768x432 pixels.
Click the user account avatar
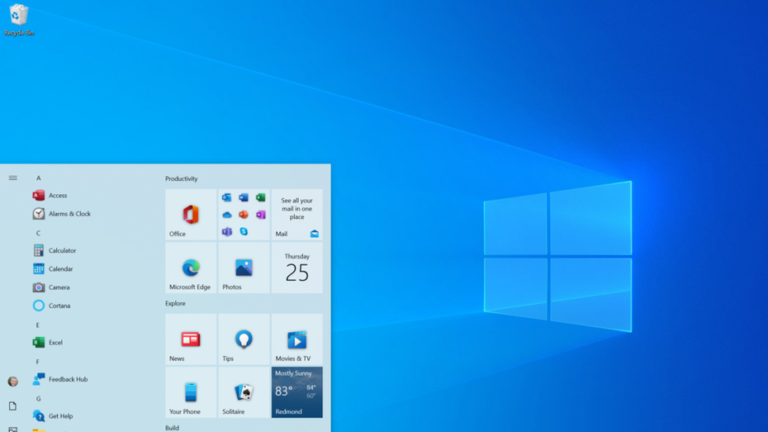(13, 381)
